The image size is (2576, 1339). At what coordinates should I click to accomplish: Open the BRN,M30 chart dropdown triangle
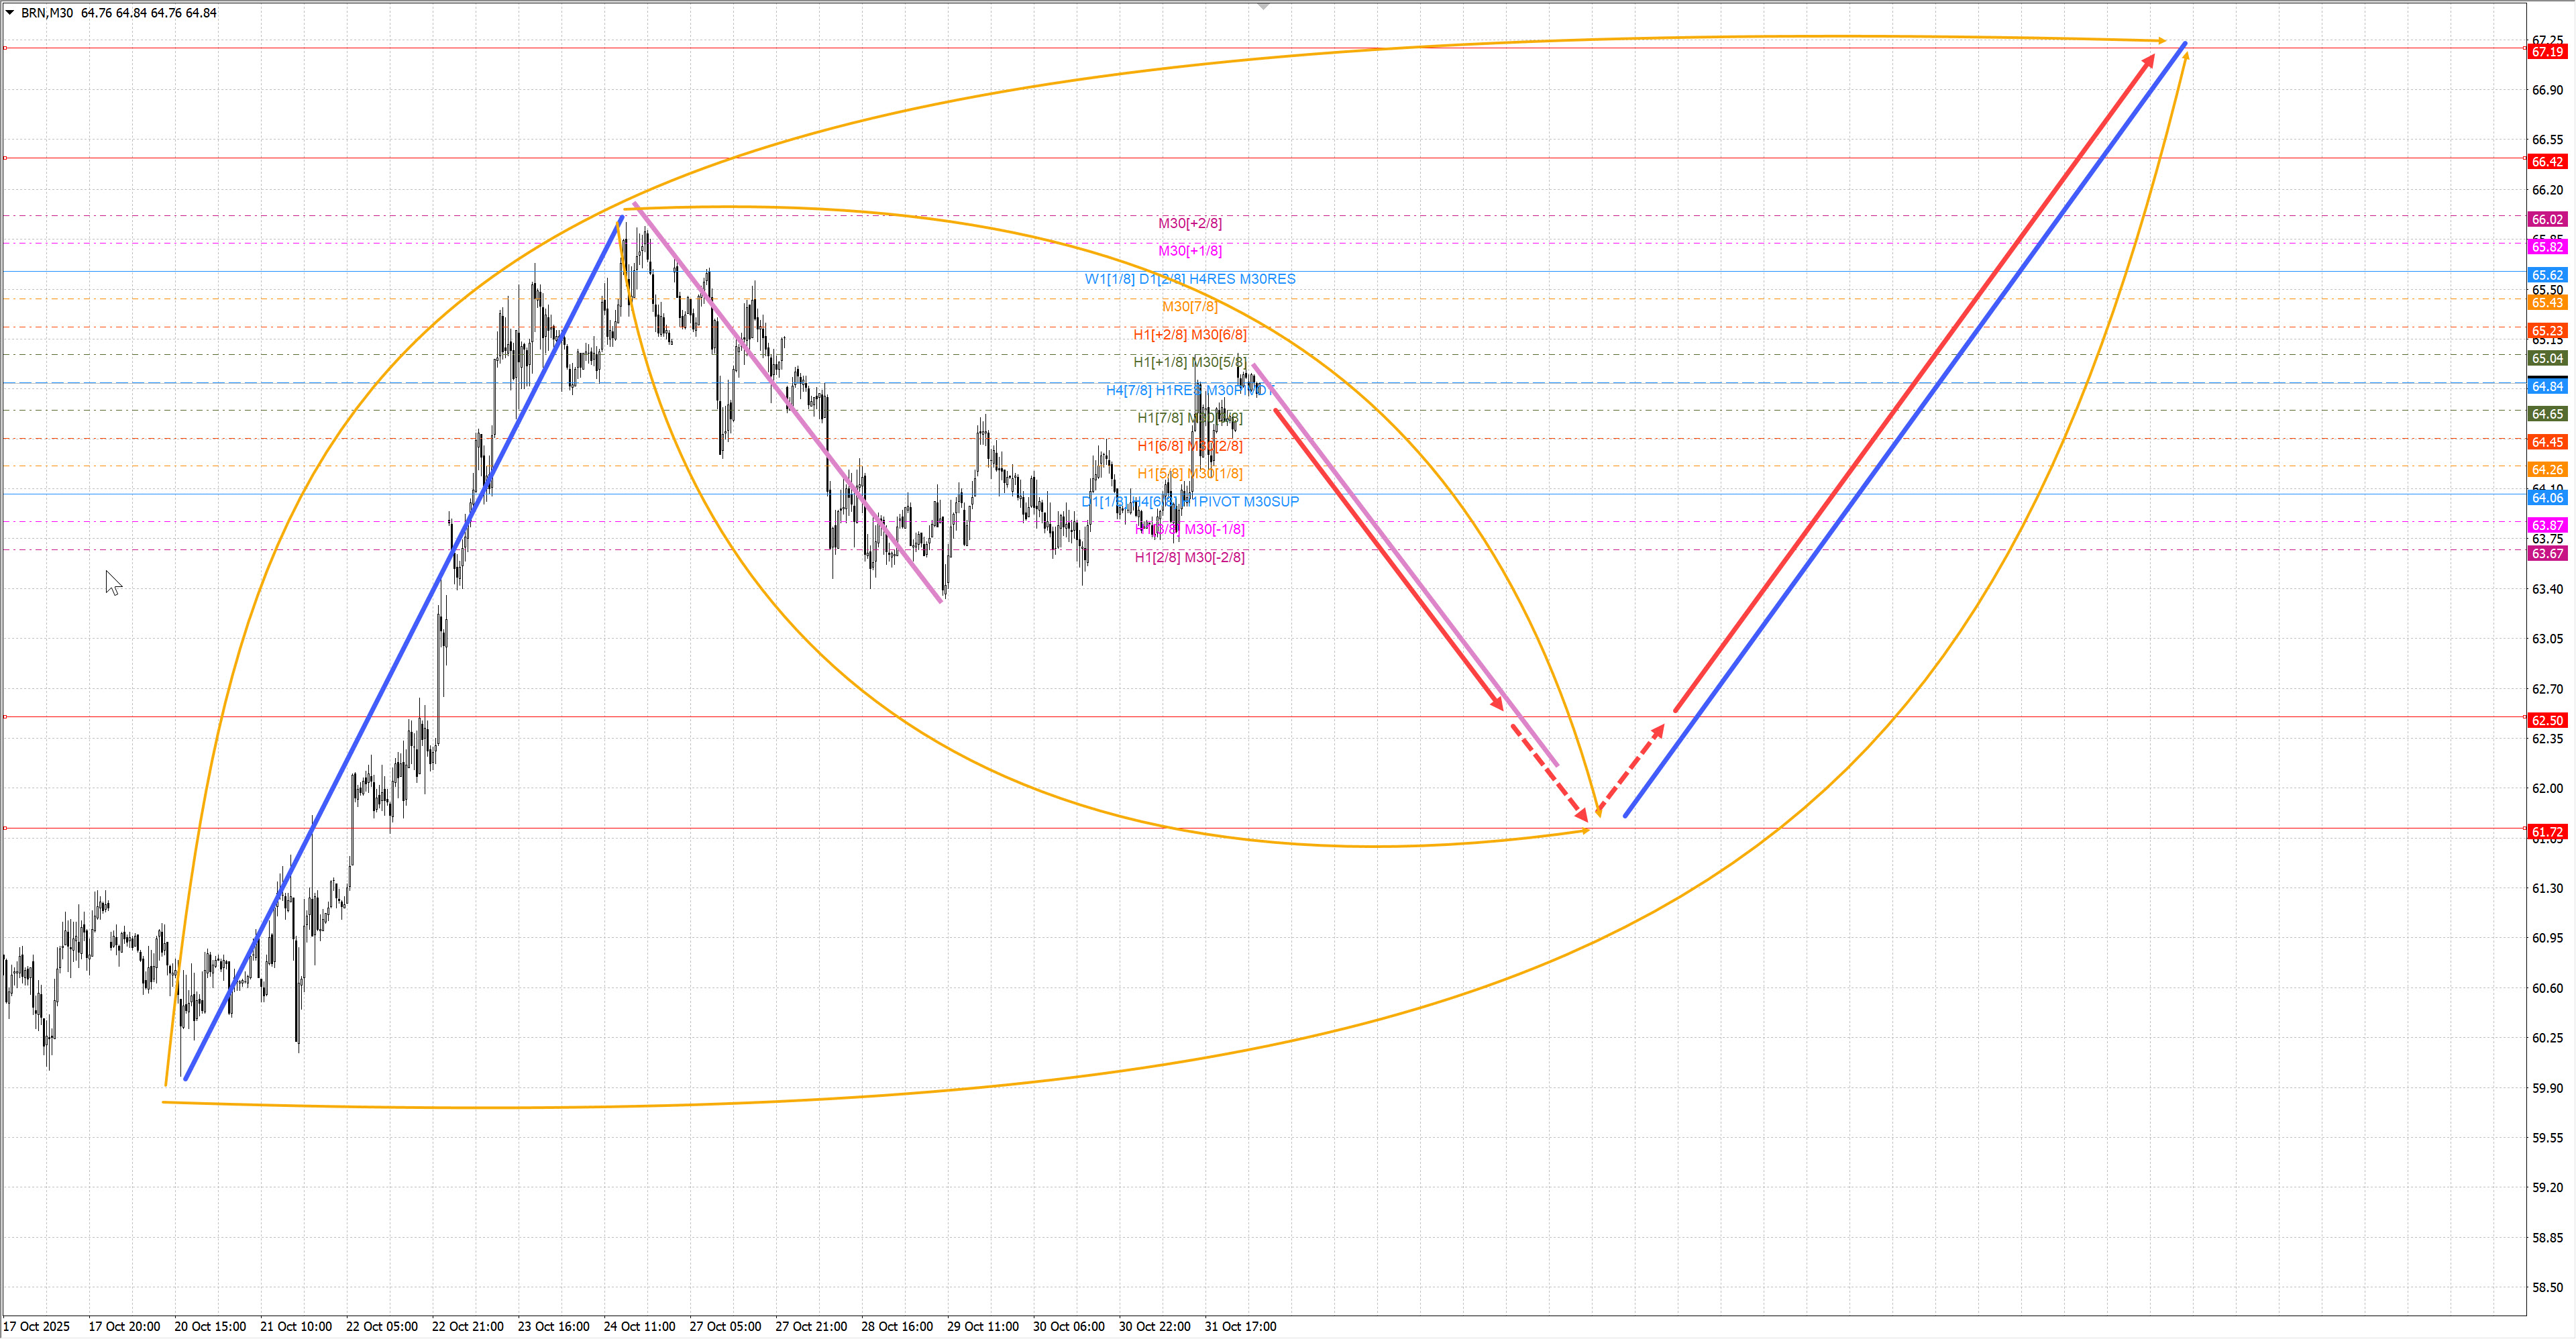(x=10, y=13)
